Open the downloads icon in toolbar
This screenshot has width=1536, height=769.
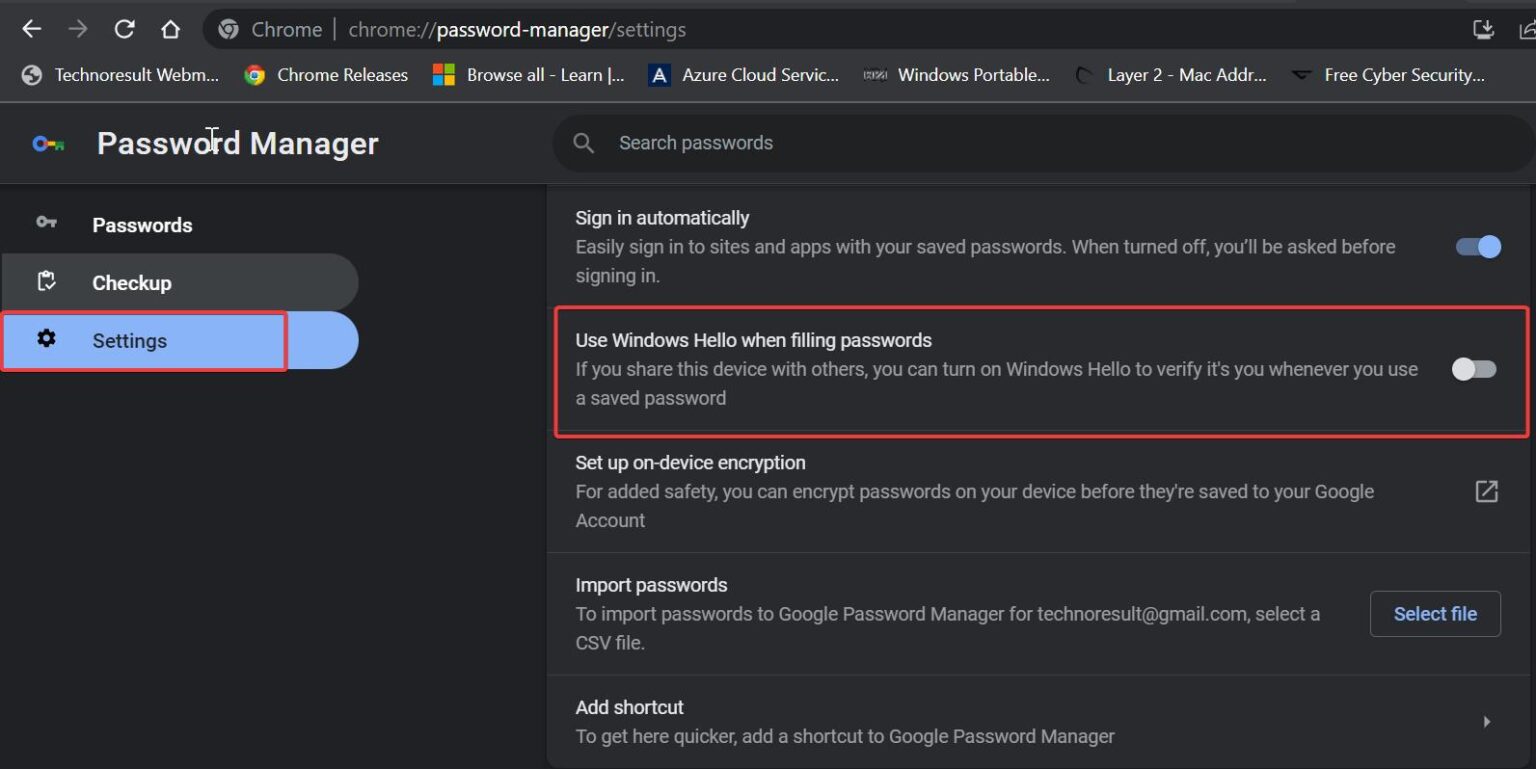pyautogui.click(x=1483, y=29)
